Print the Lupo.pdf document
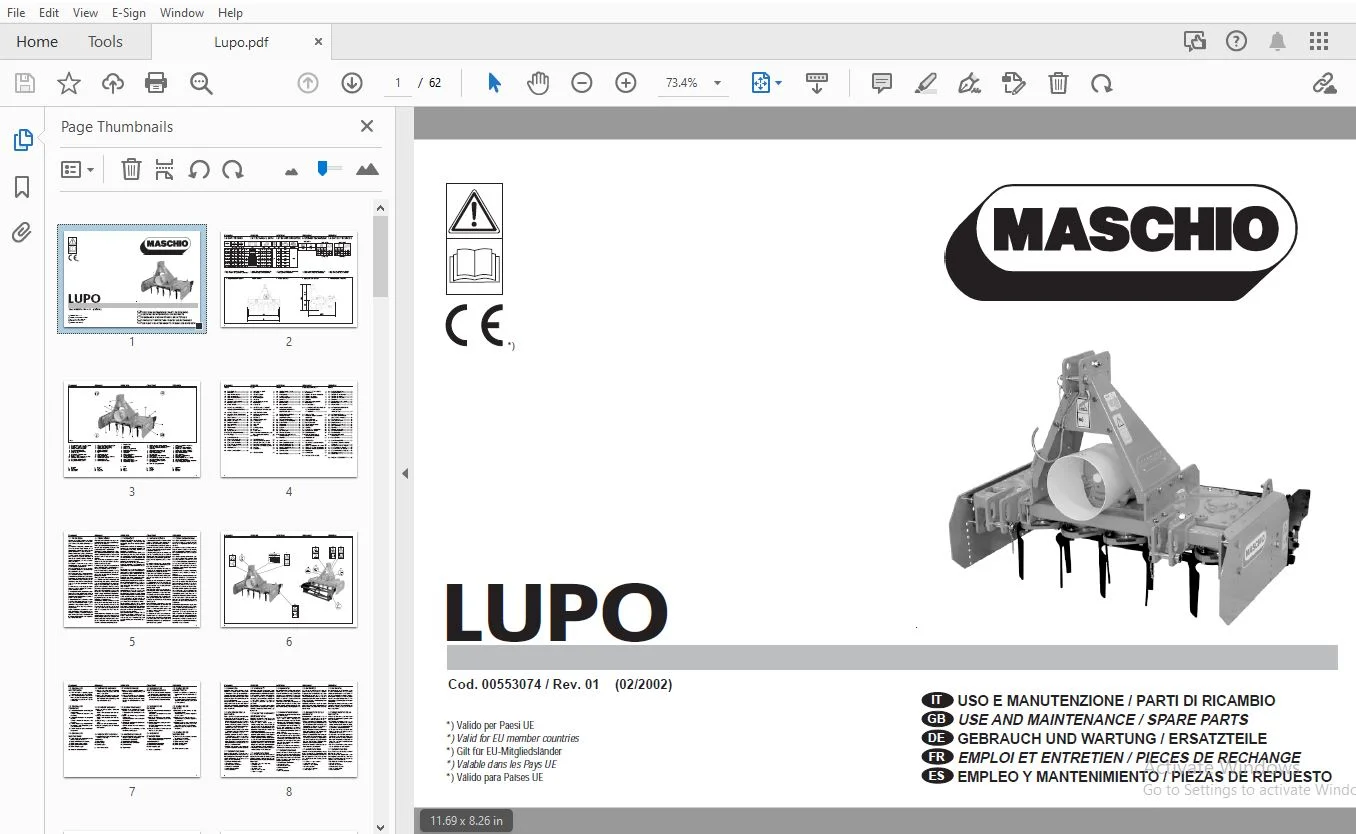The height and width of the screenshot is (834, 1356). 156,83
